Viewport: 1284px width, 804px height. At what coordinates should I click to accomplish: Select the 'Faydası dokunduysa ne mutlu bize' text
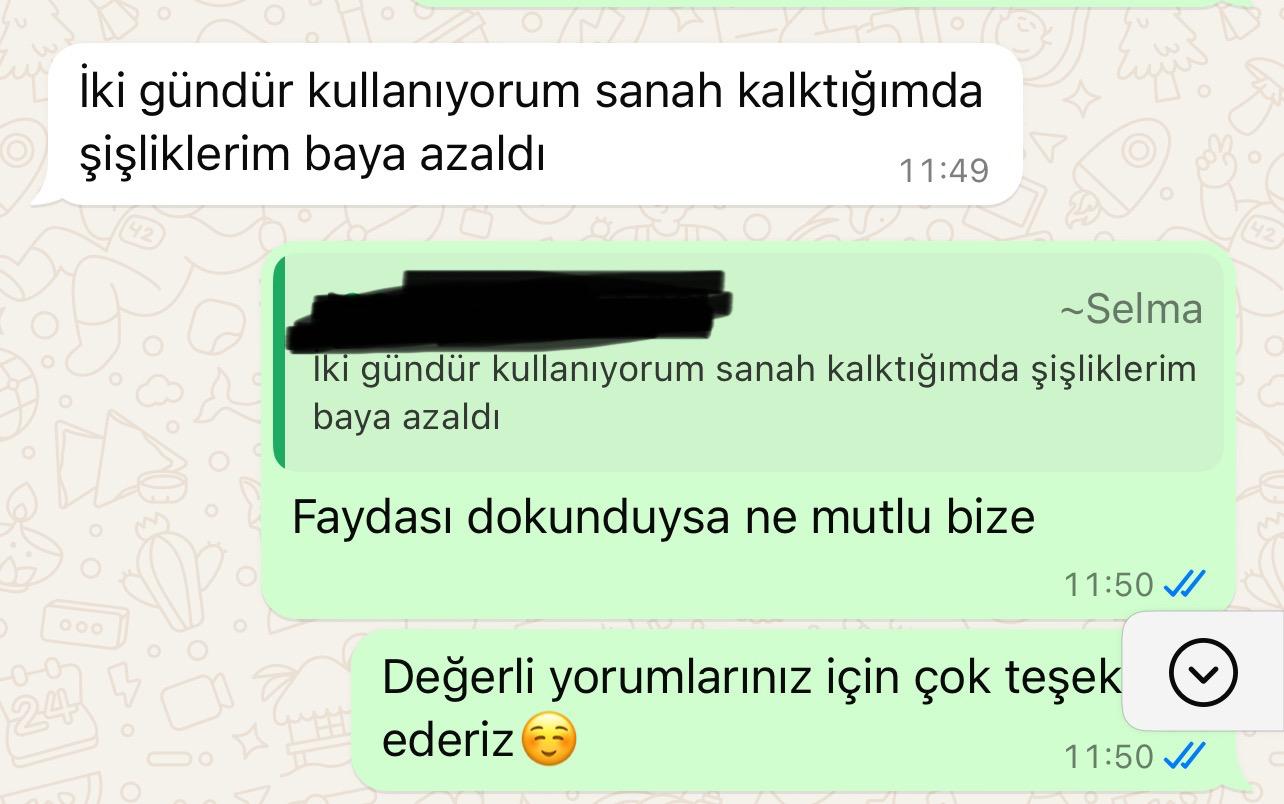coord(663,517)
